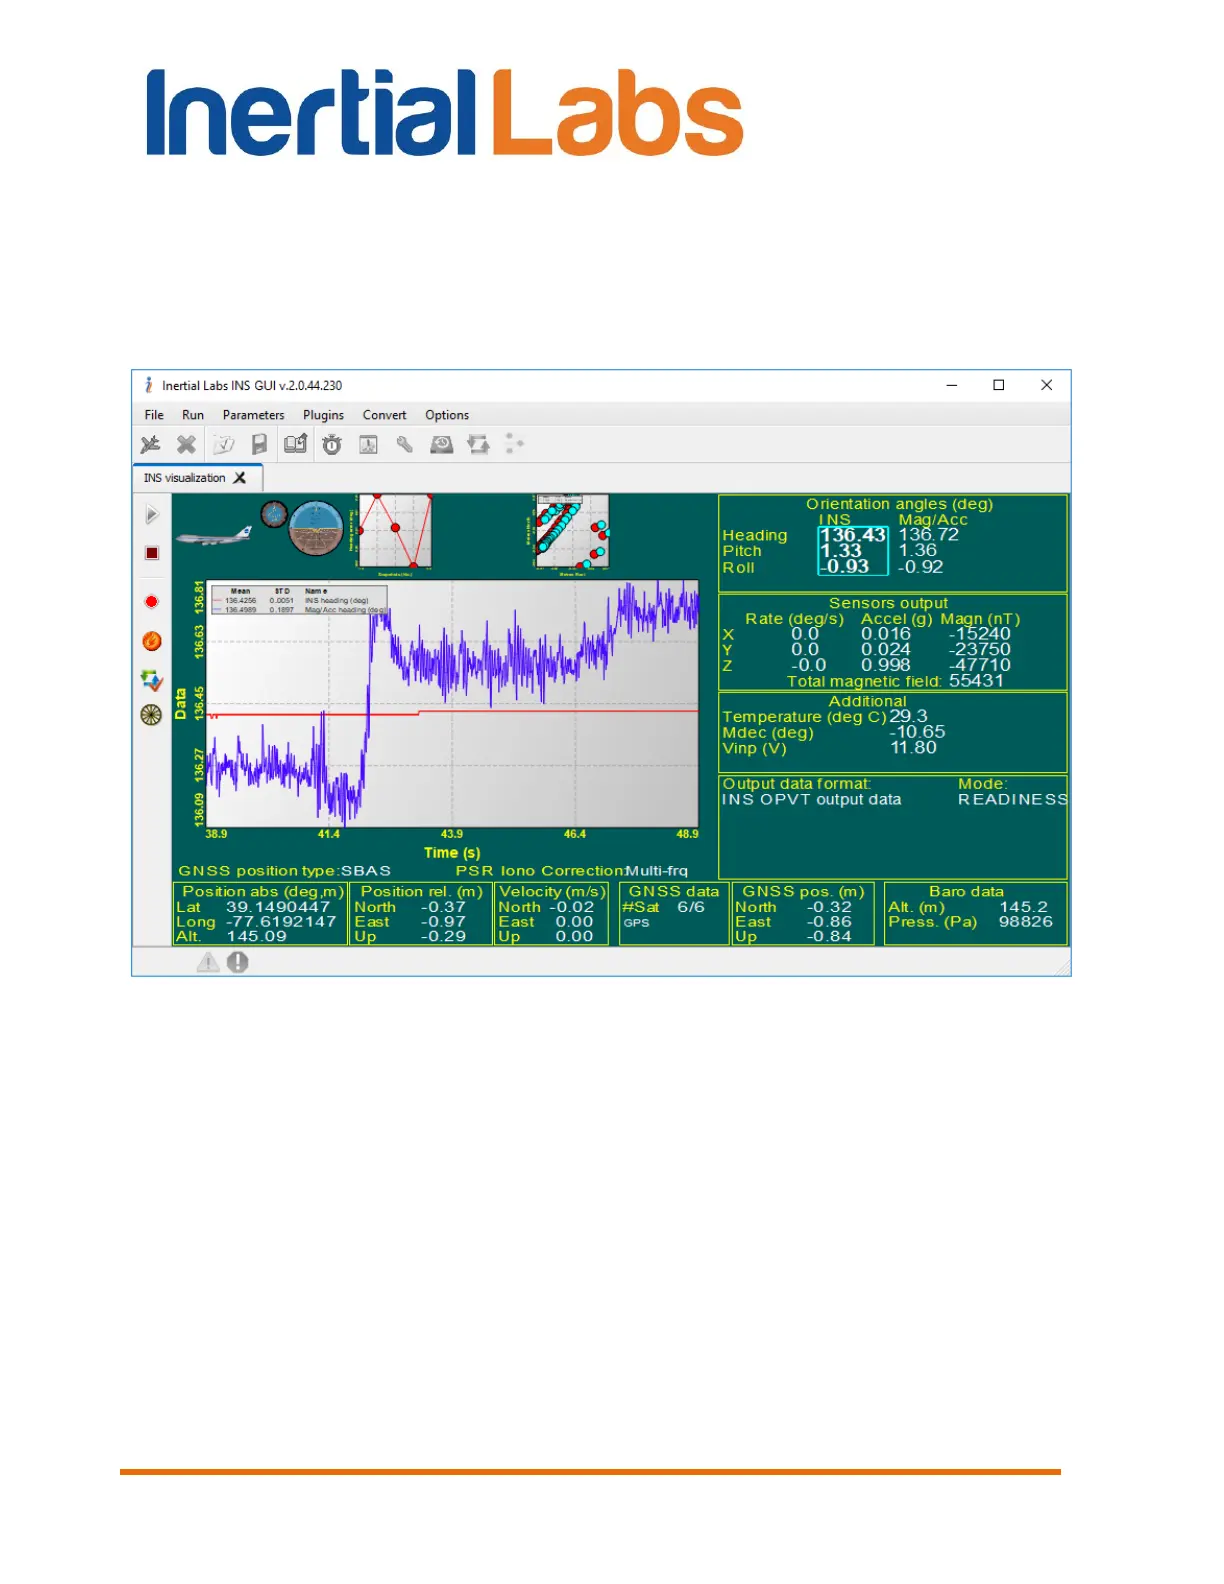Image resolution: width=1224 pixels, height=1584 pixels.
Task: Click the small compass gauge thumbnail
Action: 274,515
